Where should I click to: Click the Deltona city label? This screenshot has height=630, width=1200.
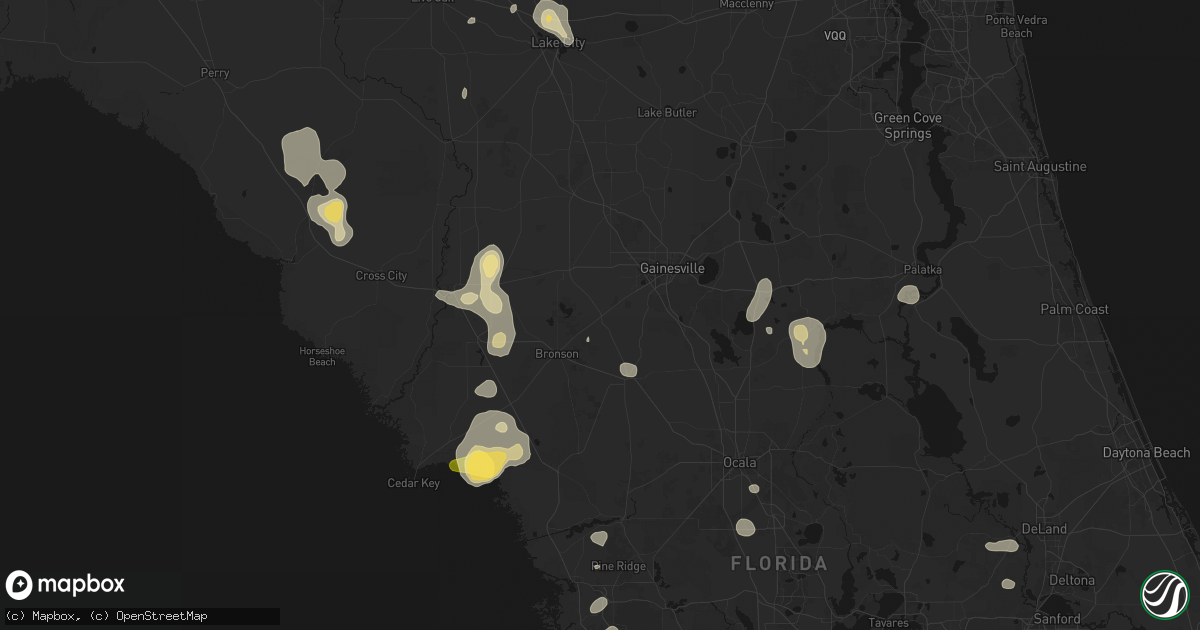click(1072, 580)
